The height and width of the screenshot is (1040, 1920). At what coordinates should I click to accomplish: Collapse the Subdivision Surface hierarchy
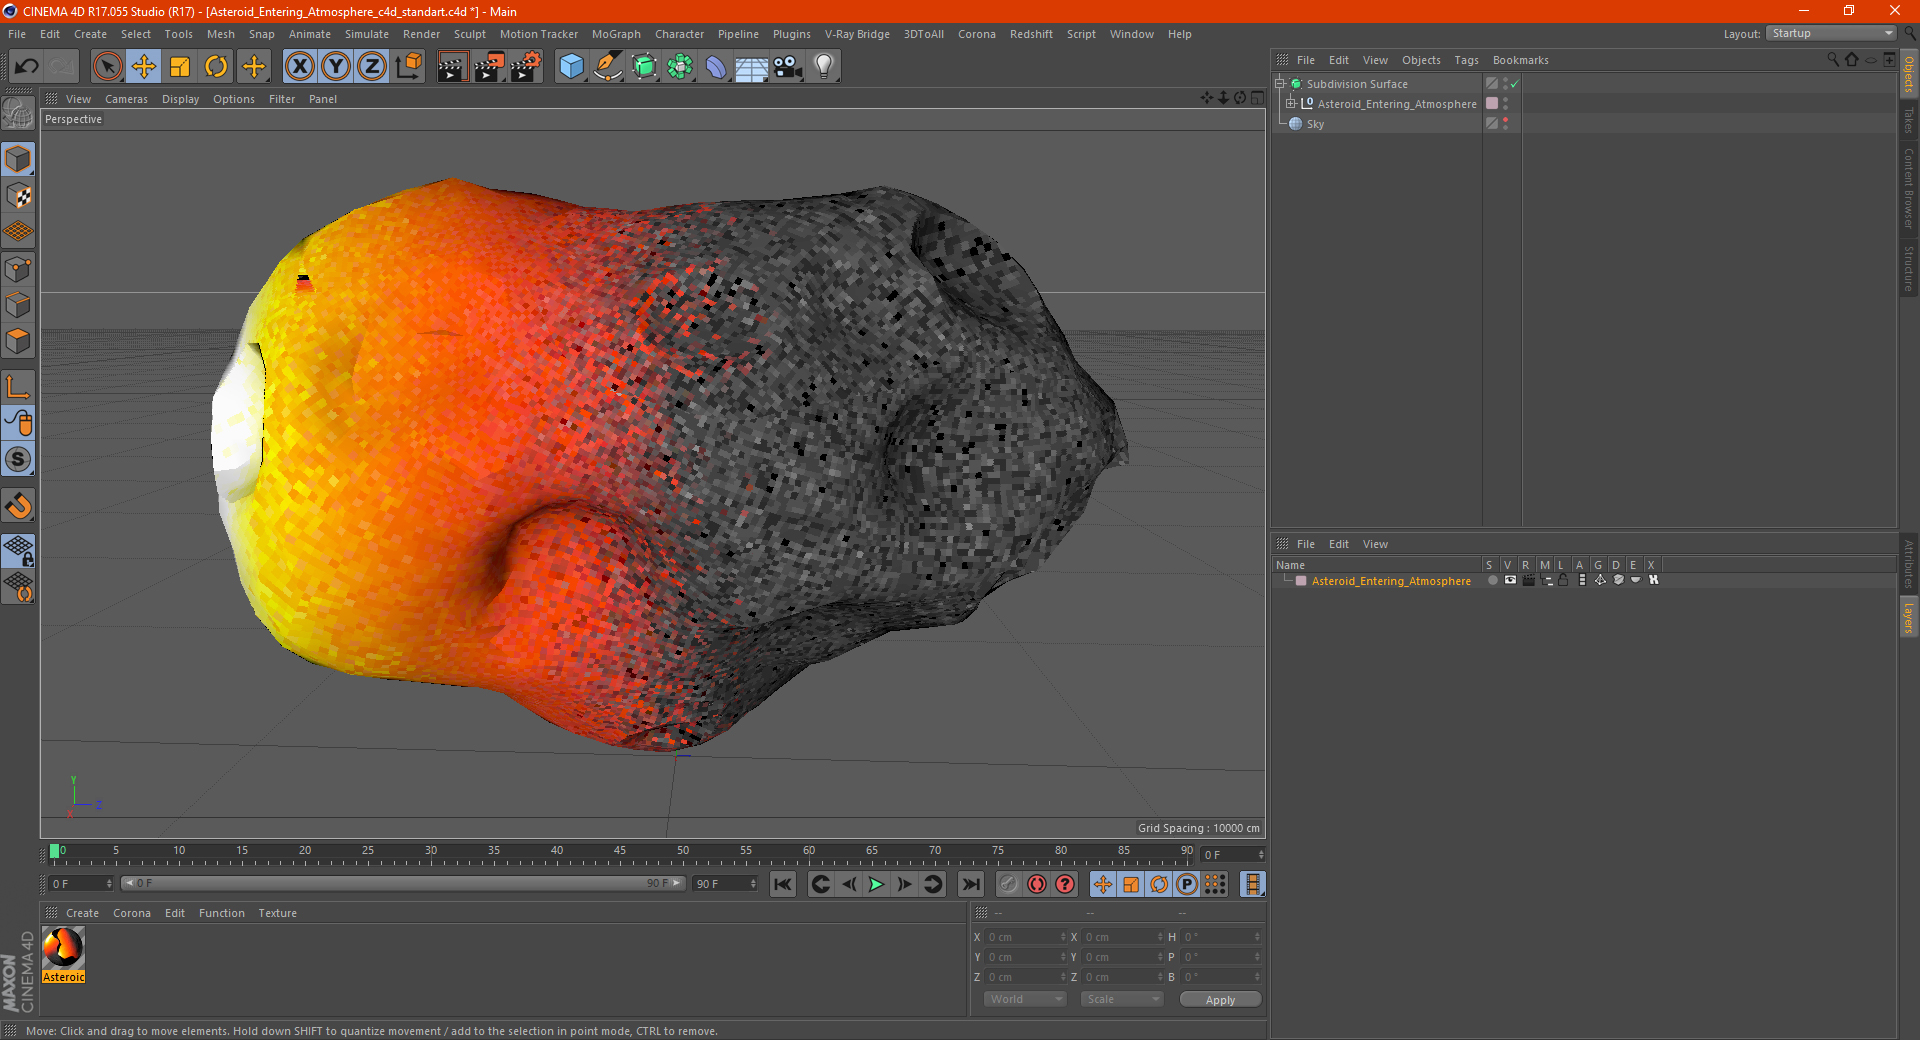1280,84
